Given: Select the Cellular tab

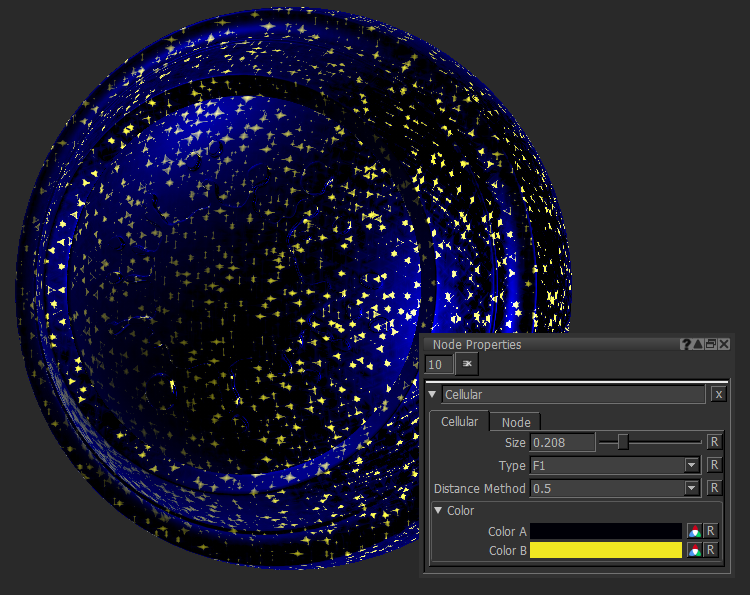Looking at the screenshot, I should tap(459, 422).
